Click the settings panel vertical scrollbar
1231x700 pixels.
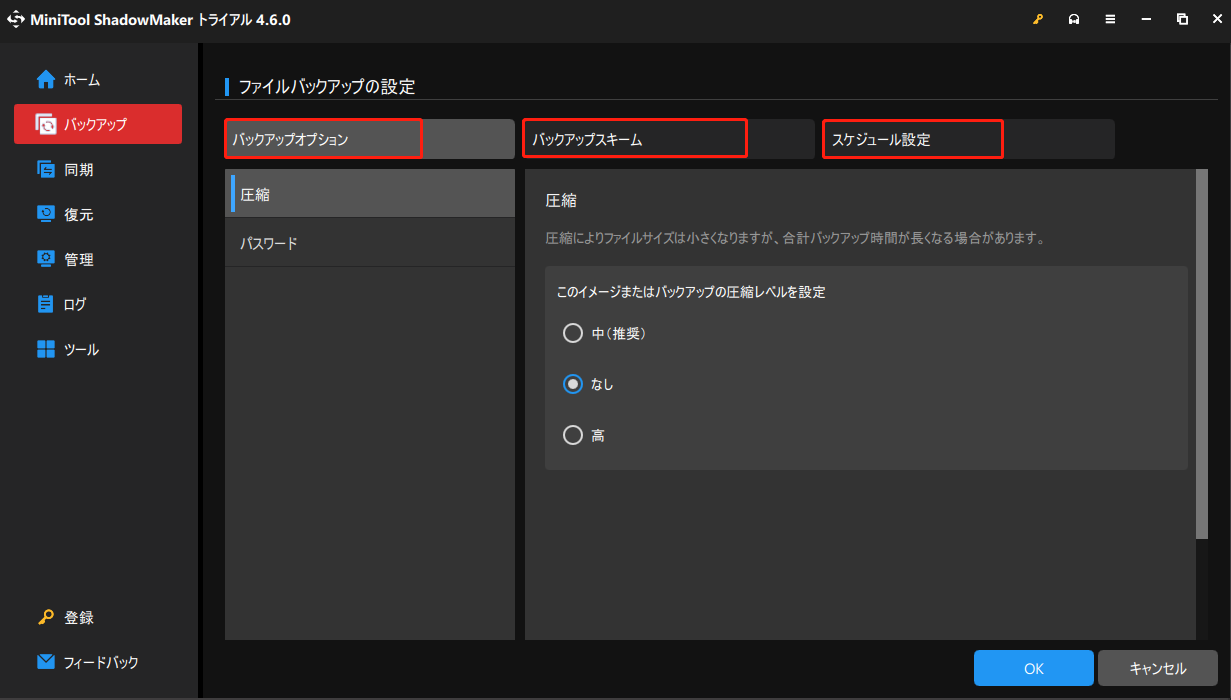click(1201, 354)
